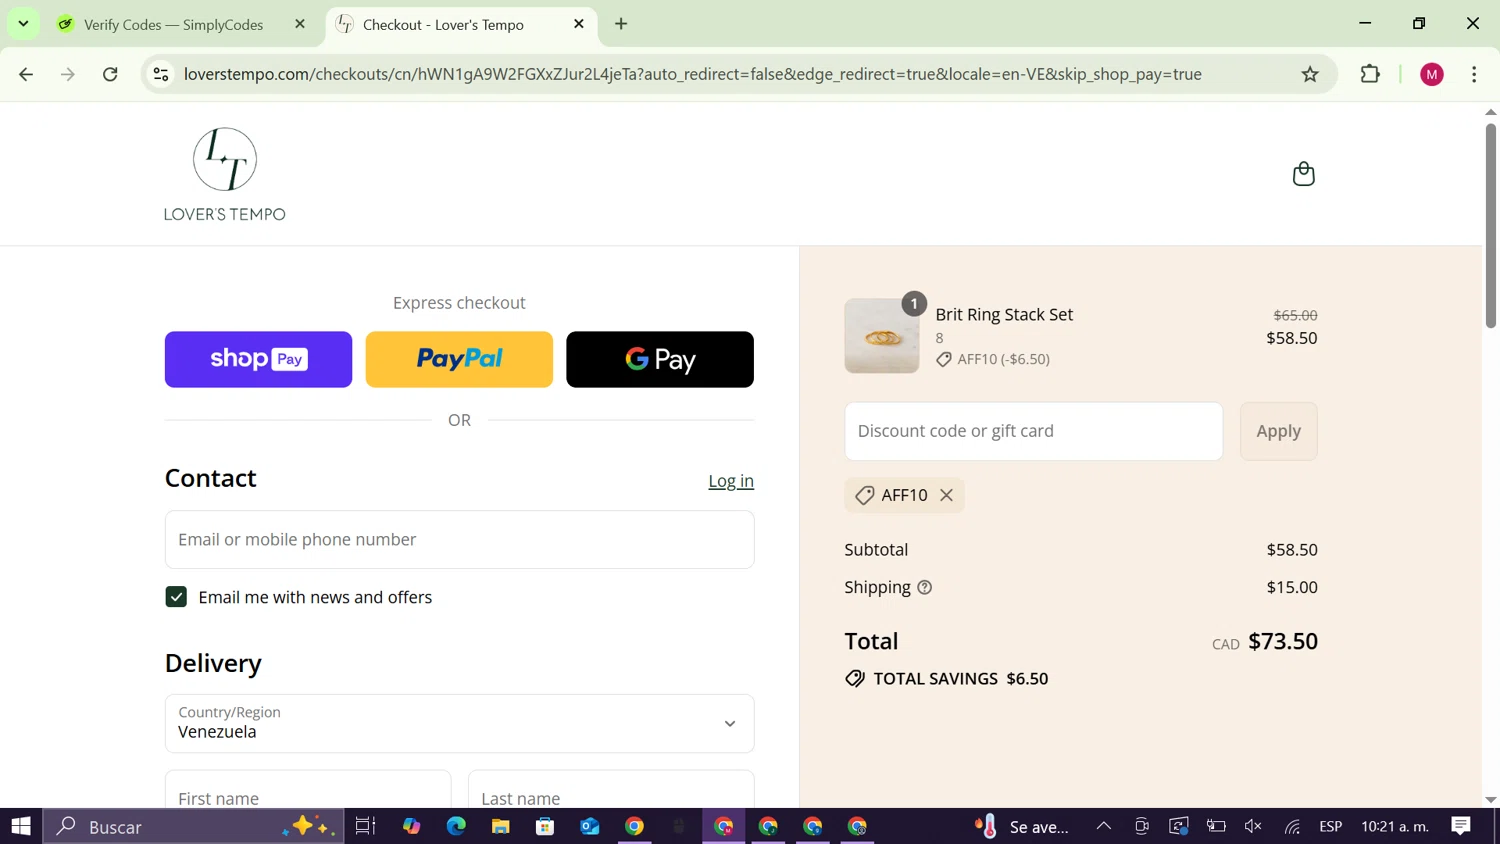Click the AFF10 (-$6.50) discount line
Screen dimensions: 1500x844
[992, 359]
